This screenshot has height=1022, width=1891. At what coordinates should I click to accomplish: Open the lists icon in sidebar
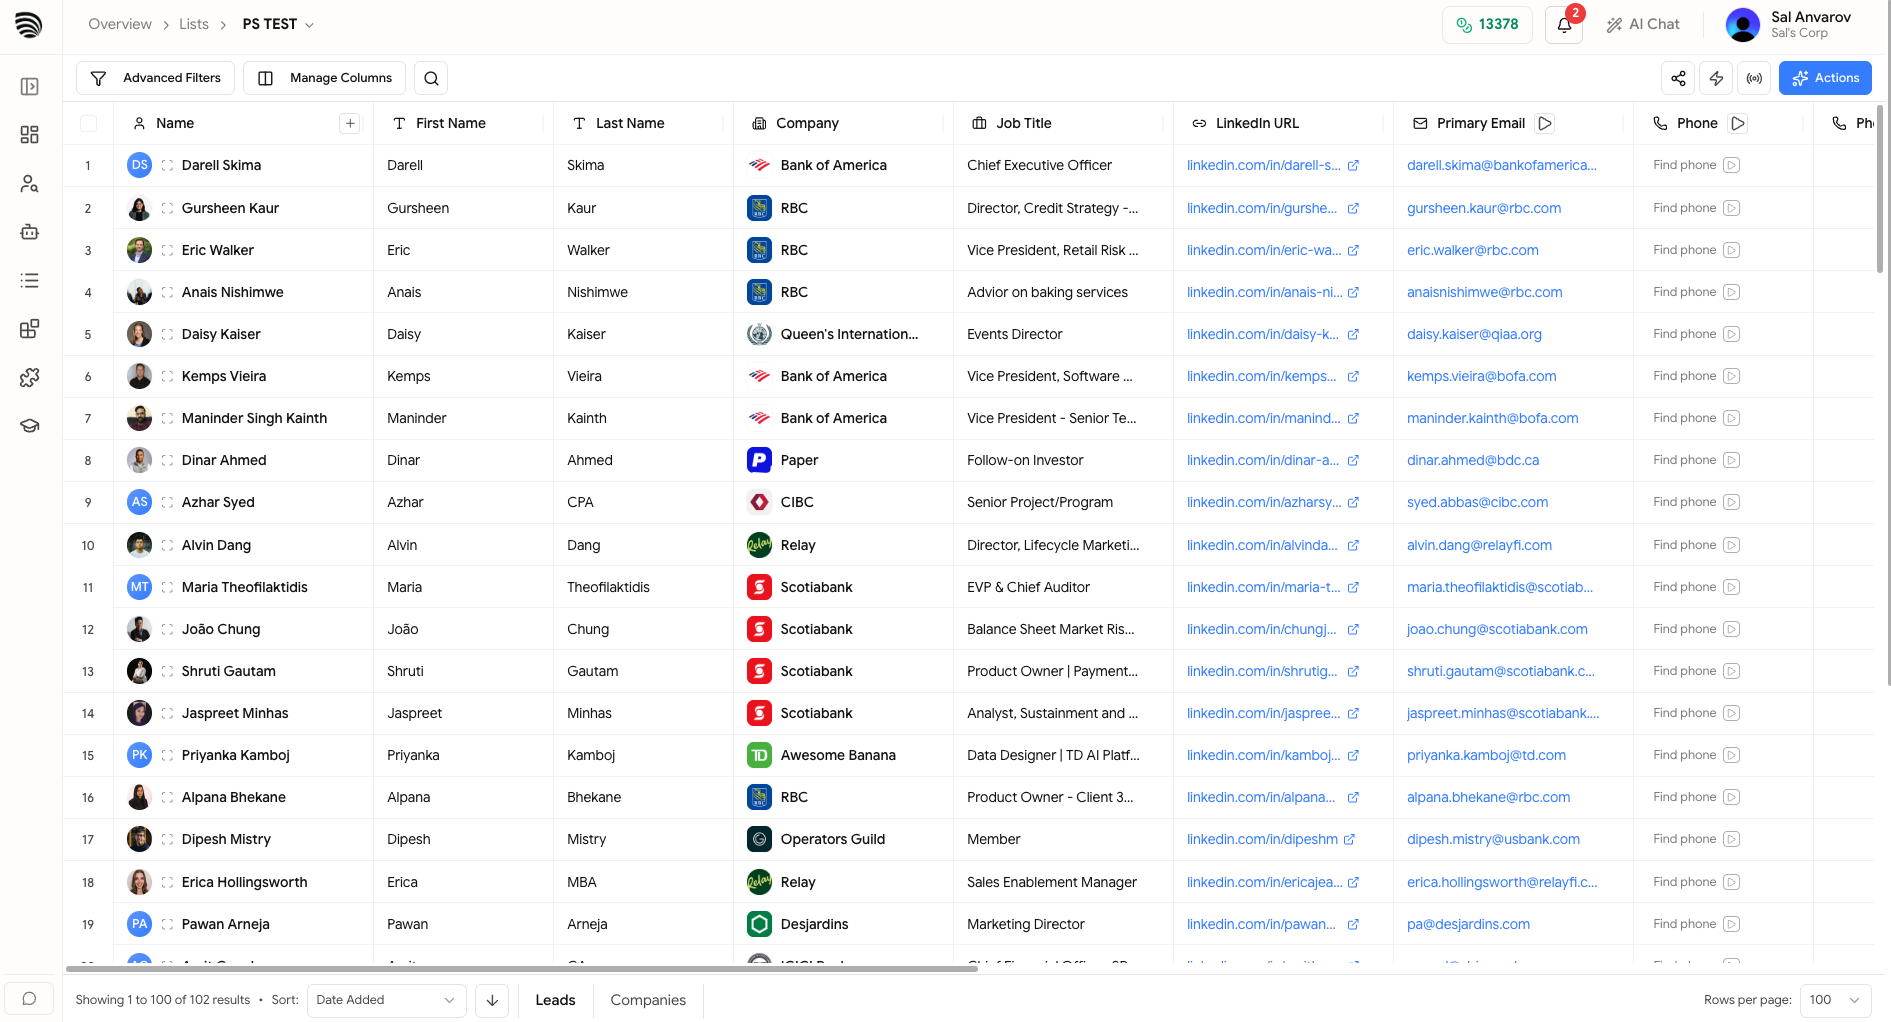(x=30, y=281)
